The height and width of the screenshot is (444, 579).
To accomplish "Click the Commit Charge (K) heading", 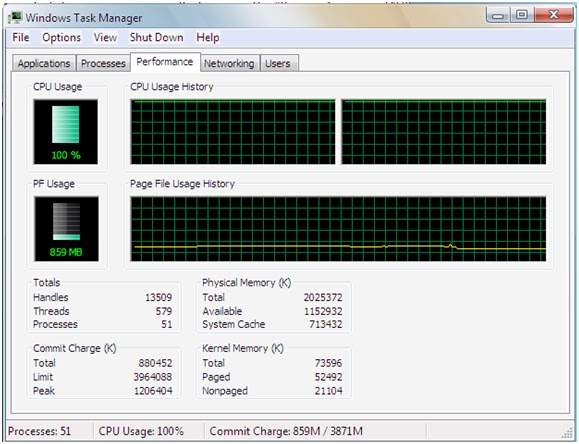I will tap(75, 348).
